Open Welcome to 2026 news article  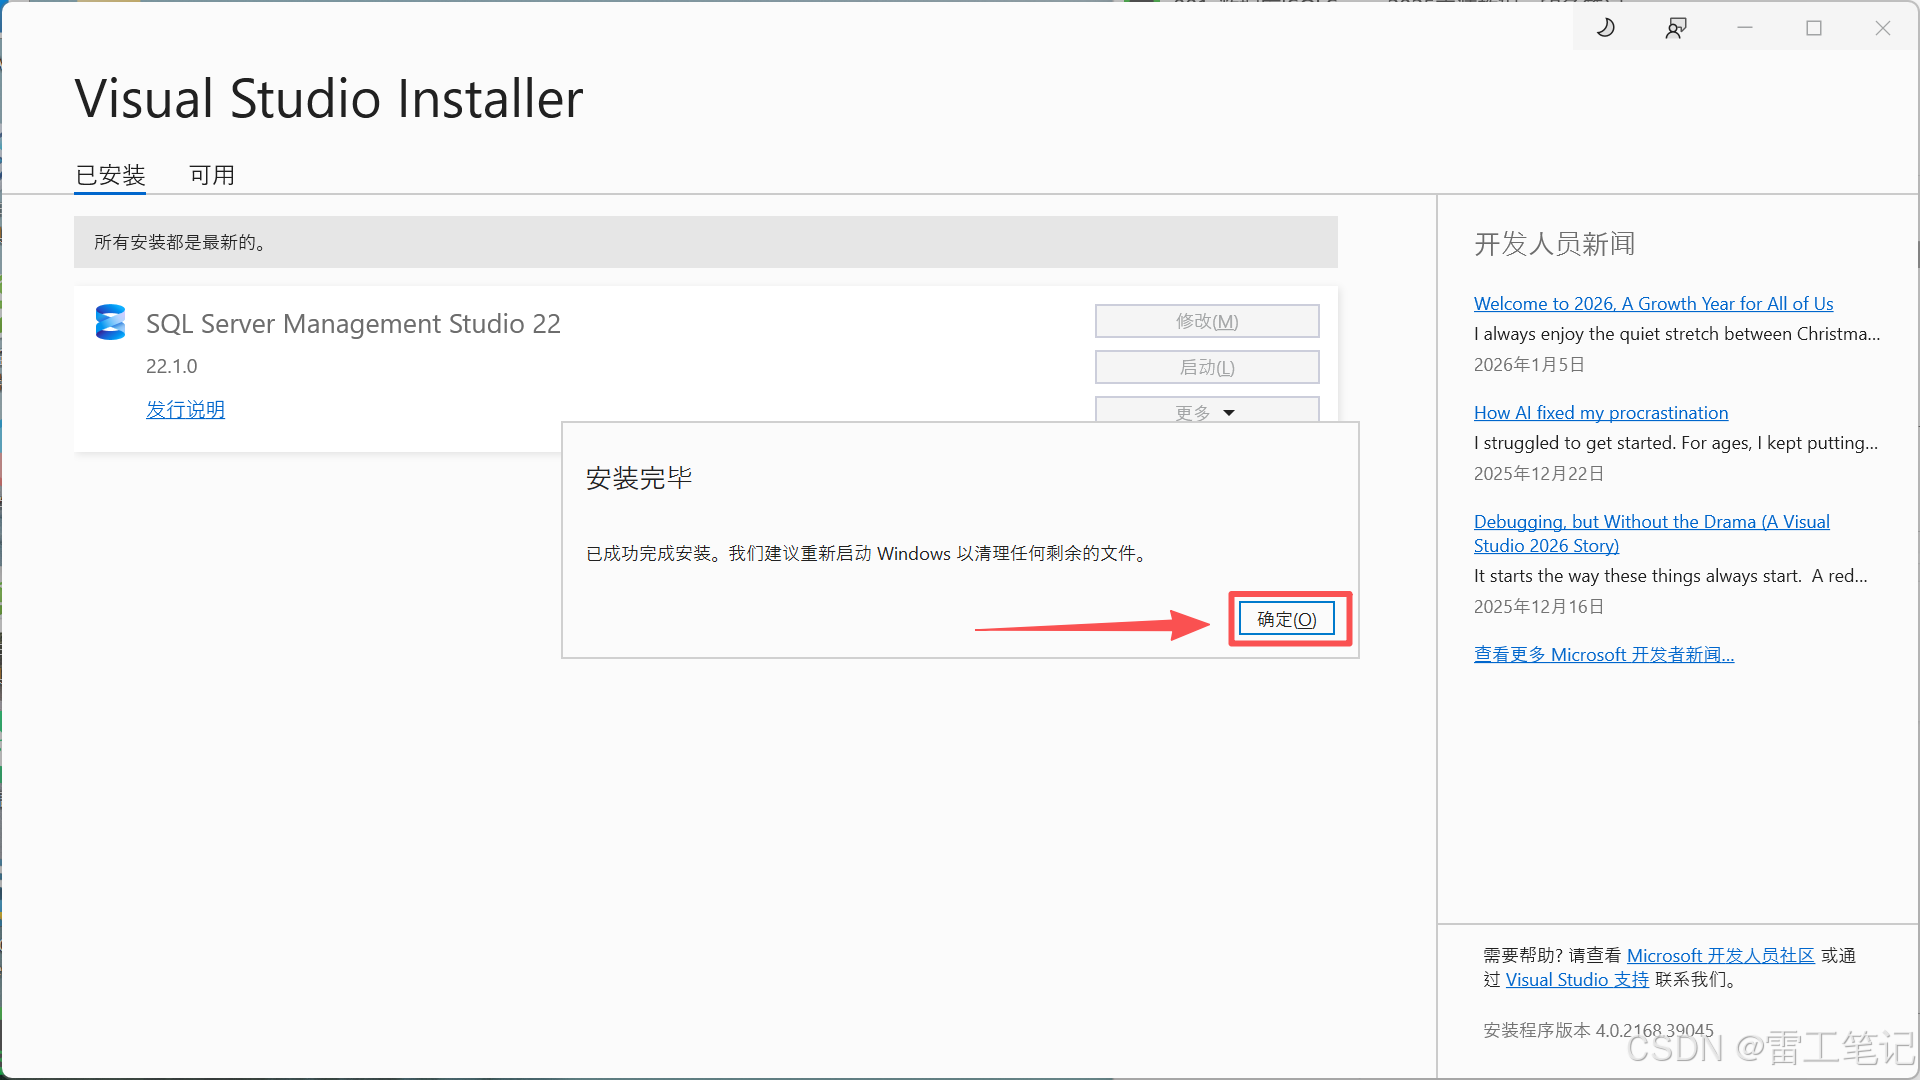coord(1653,303)
